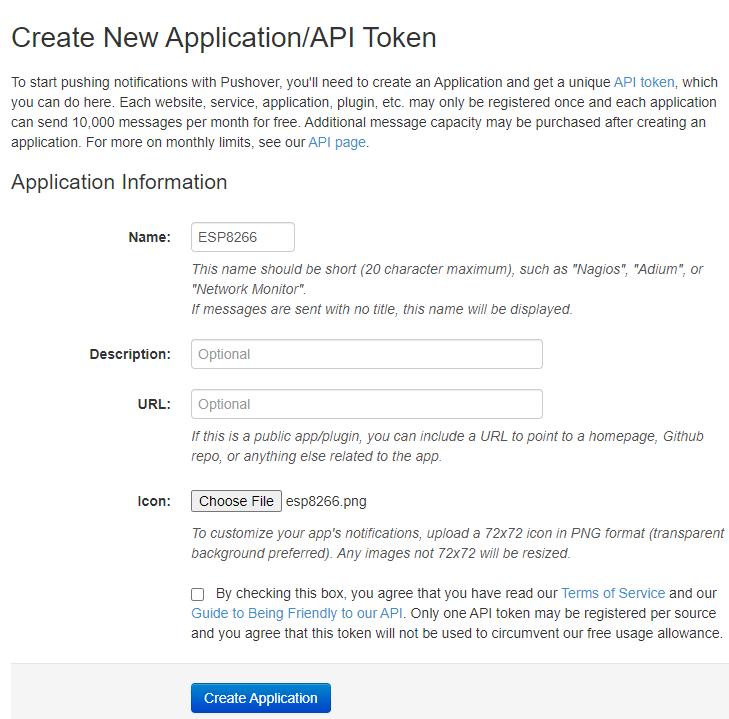Click the "URL:" field label
The height and width of the screenshot is (719, 729).
coord(154,404)
